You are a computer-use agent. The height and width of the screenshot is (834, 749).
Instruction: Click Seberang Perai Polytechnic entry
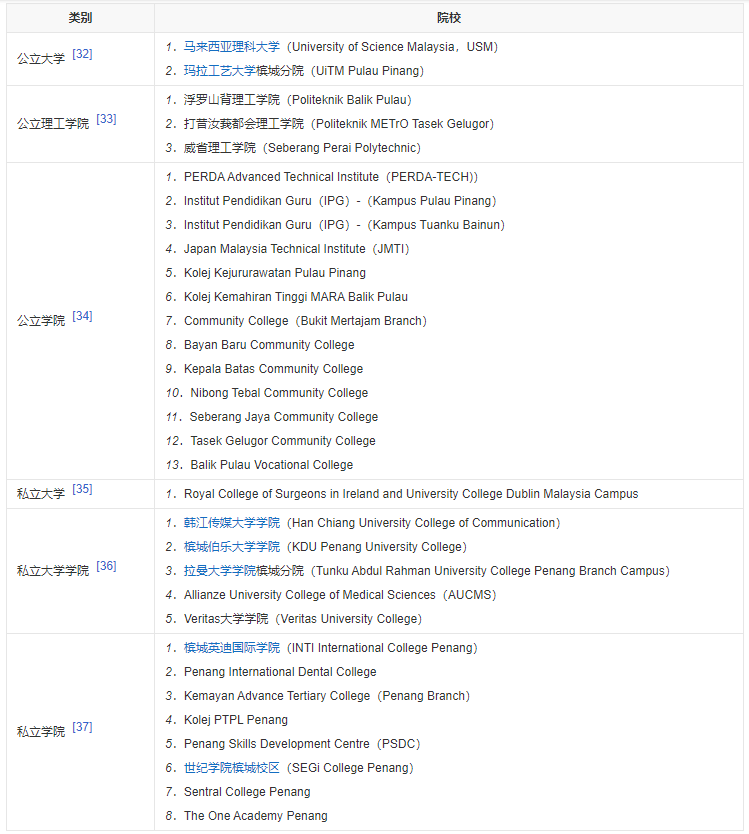pos(302,148)
